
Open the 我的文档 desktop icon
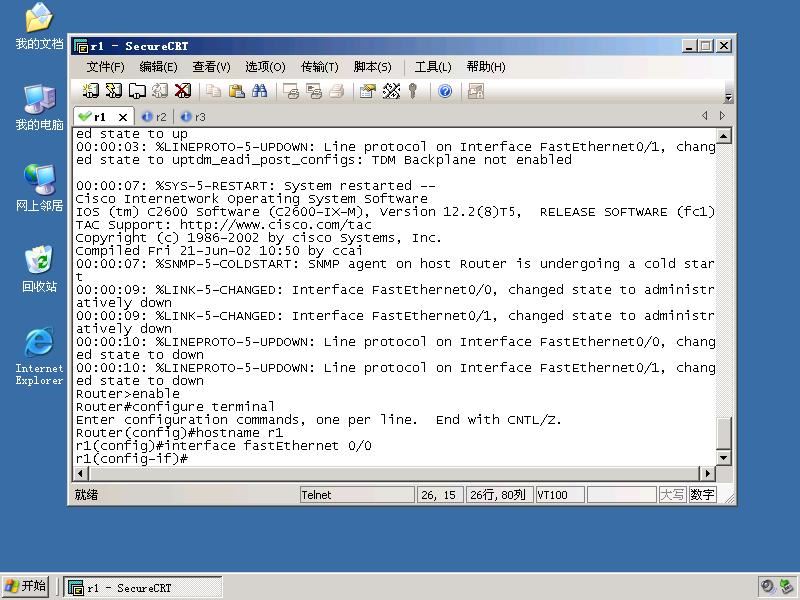click(39, 27)
